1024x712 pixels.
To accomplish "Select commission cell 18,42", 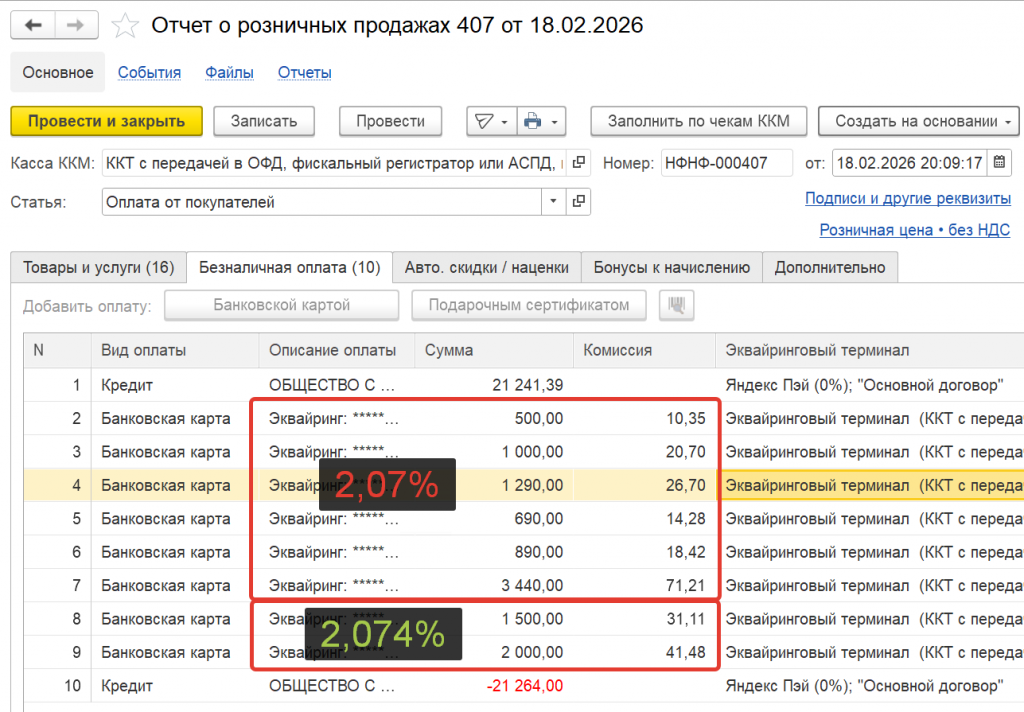I will (x=645, y=553).
